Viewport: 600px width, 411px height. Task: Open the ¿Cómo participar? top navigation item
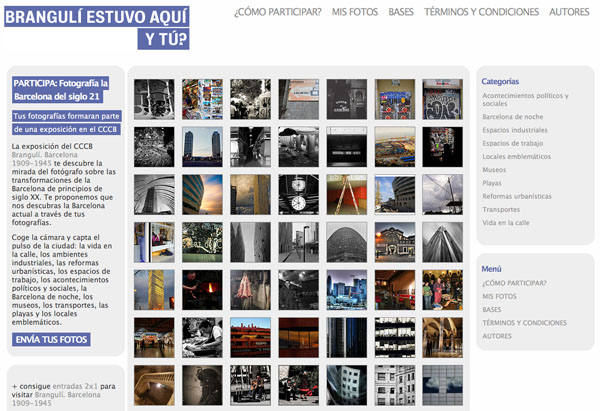pos(277,12)
